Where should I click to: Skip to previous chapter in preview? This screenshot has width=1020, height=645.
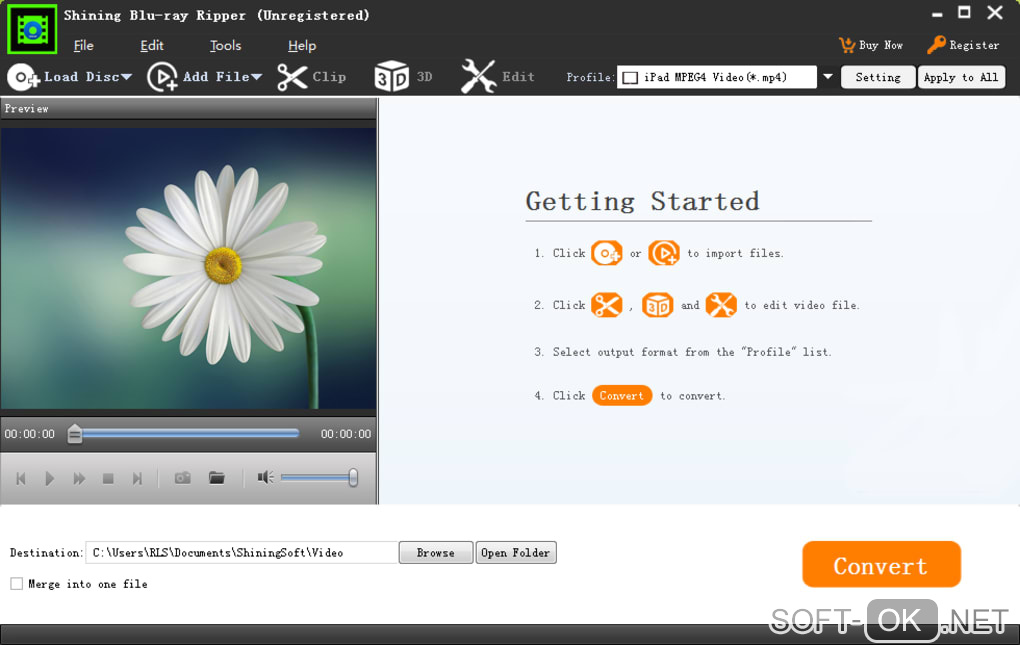[21, 479]
